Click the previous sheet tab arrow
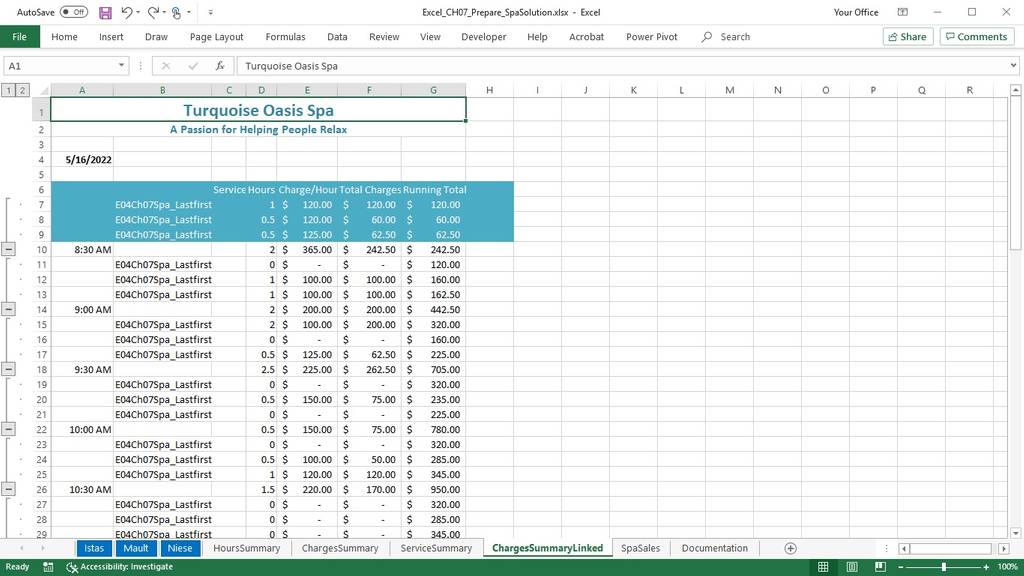This screenshot has height=576, width=1024. pos(22,548)
